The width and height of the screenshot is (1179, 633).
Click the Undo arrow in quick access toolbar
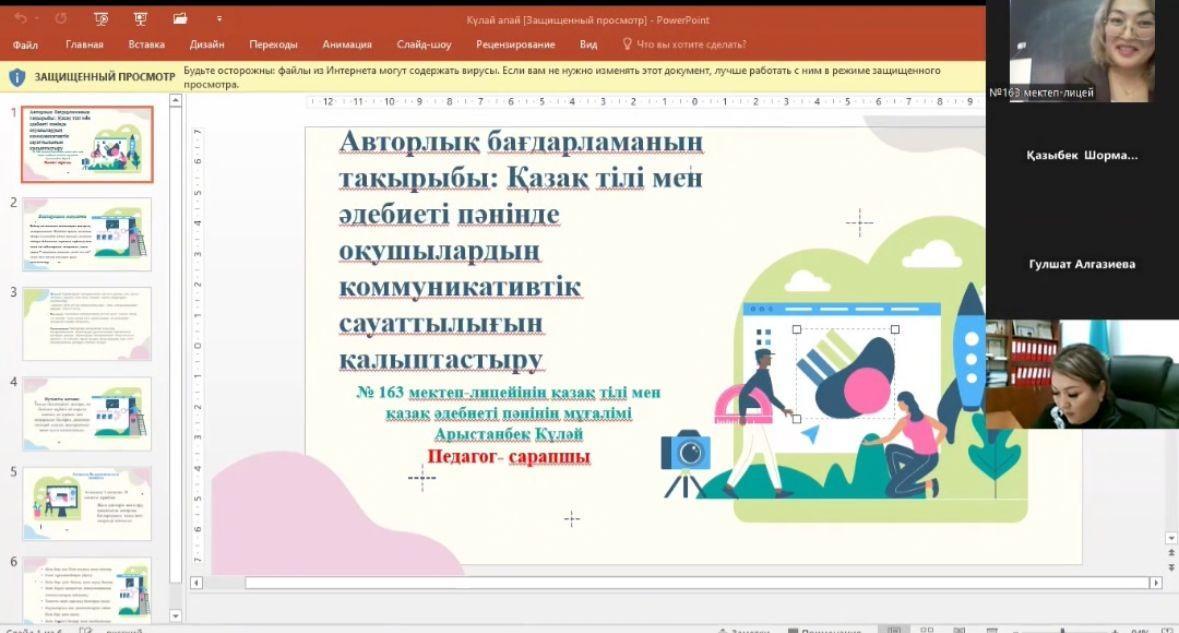21,19
